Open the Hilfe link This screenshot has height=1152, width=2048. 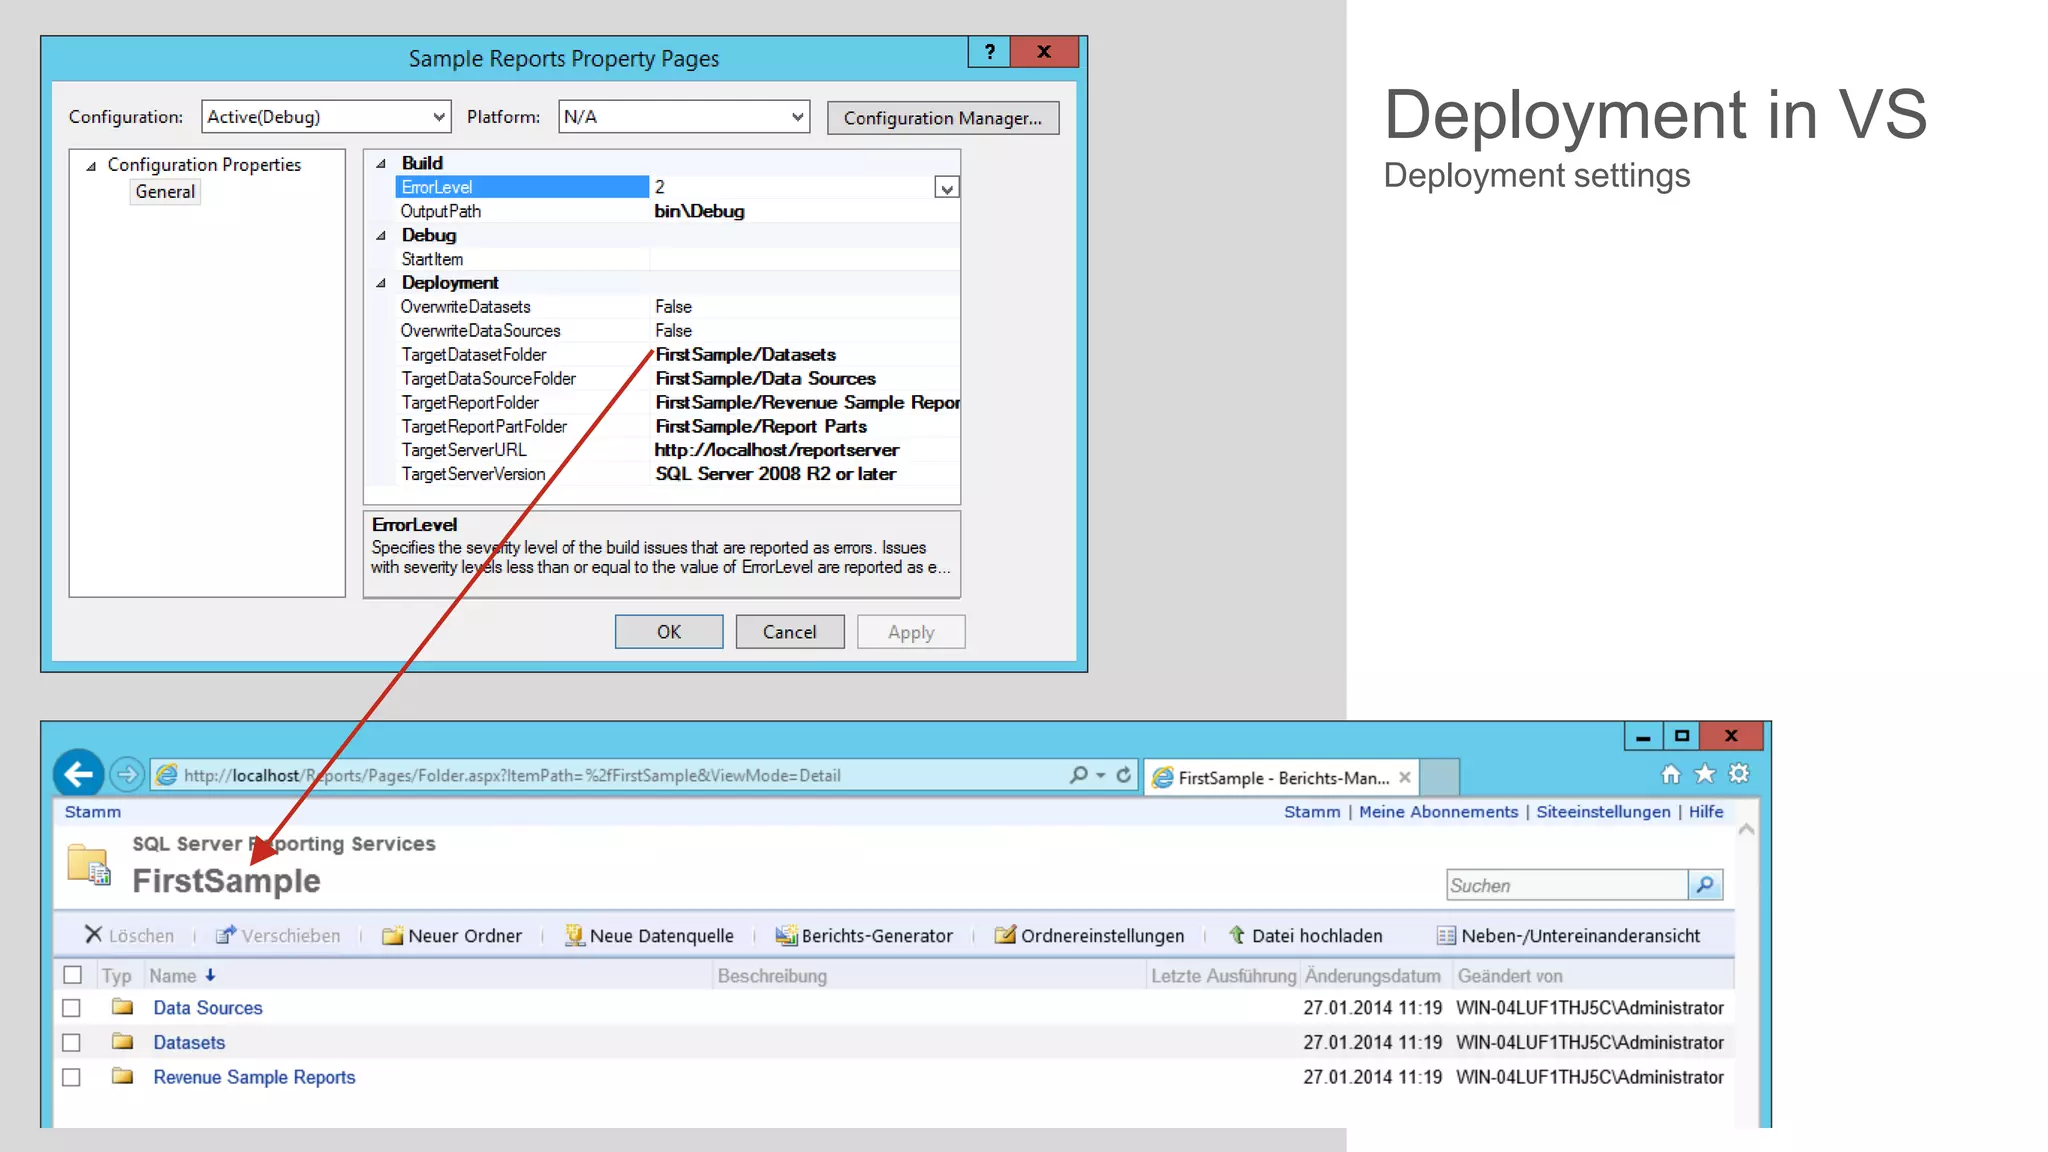tap(1706, 812)
